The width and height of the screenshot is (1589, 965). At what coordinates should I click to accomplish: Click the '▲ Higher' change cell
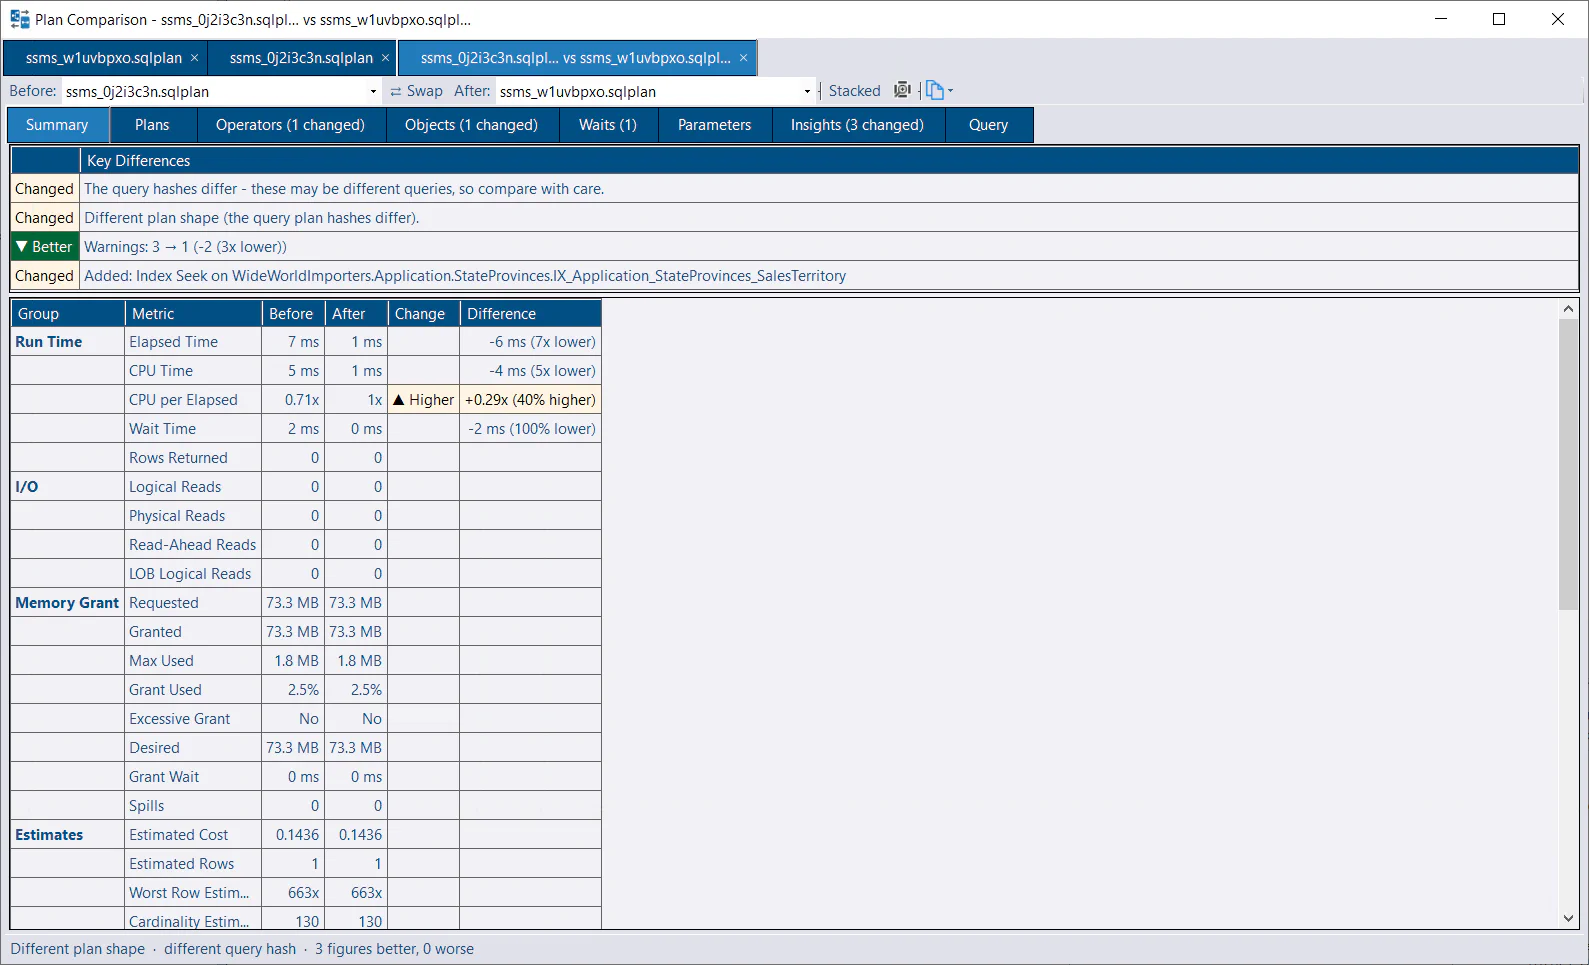[x=424, y=400]
